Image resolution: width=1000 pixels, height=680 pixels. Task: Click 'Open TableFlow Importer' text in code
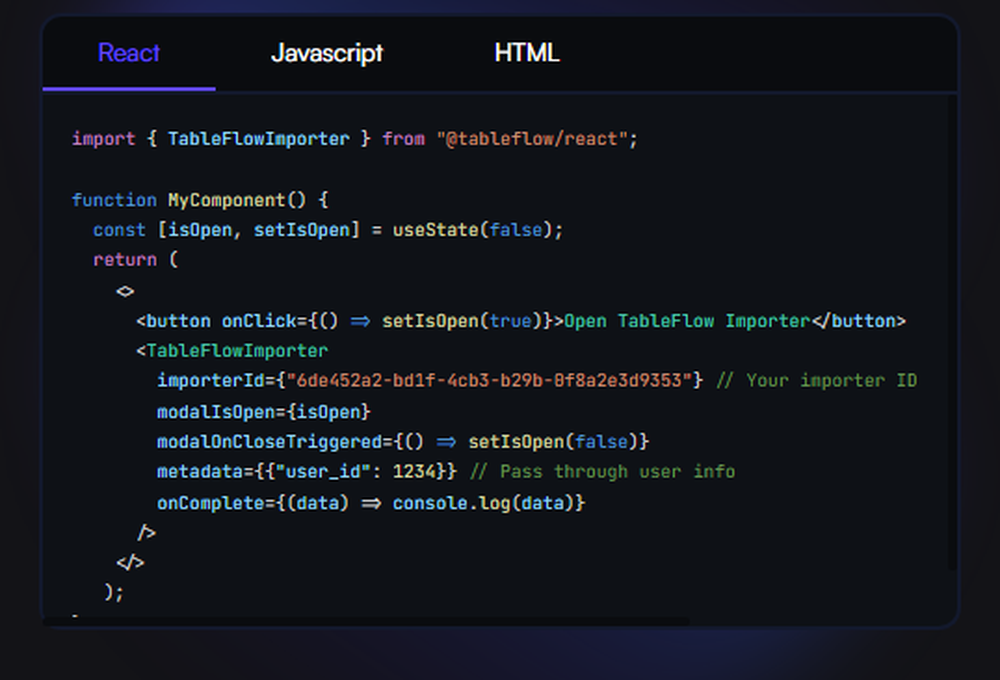[x=687, y=321]
